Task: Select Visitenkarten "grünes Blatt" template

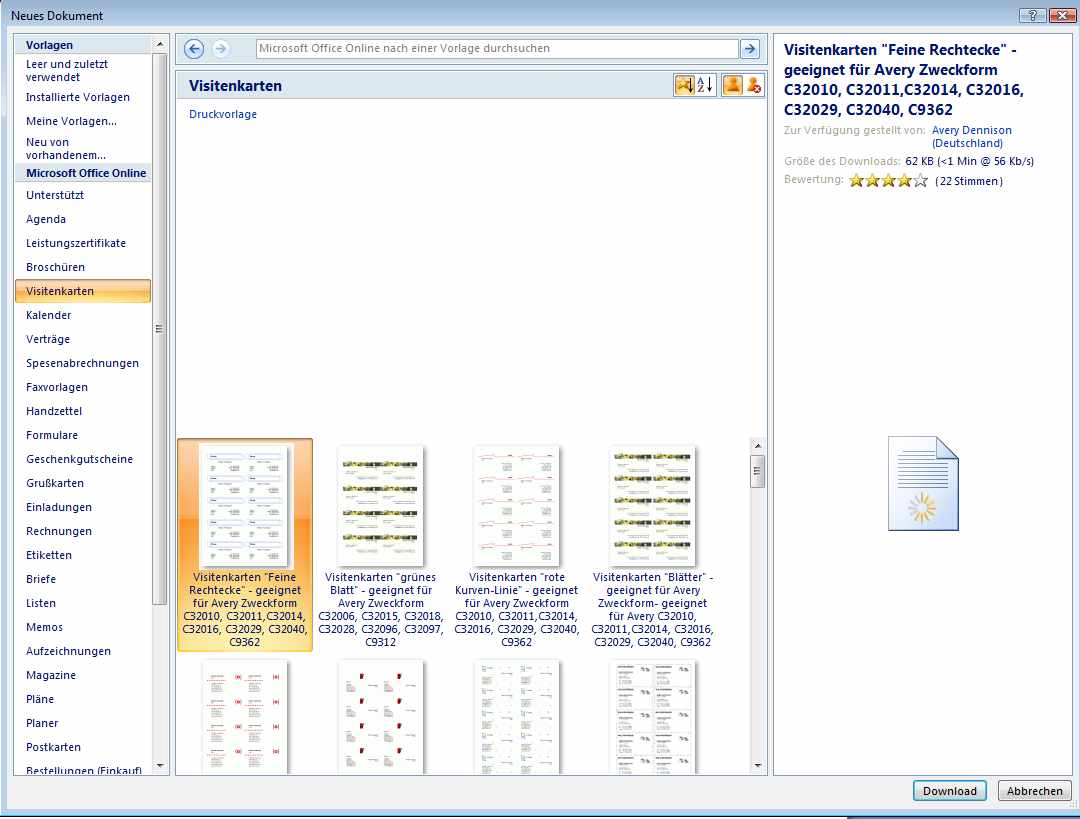Action: [x=380, y=545]
